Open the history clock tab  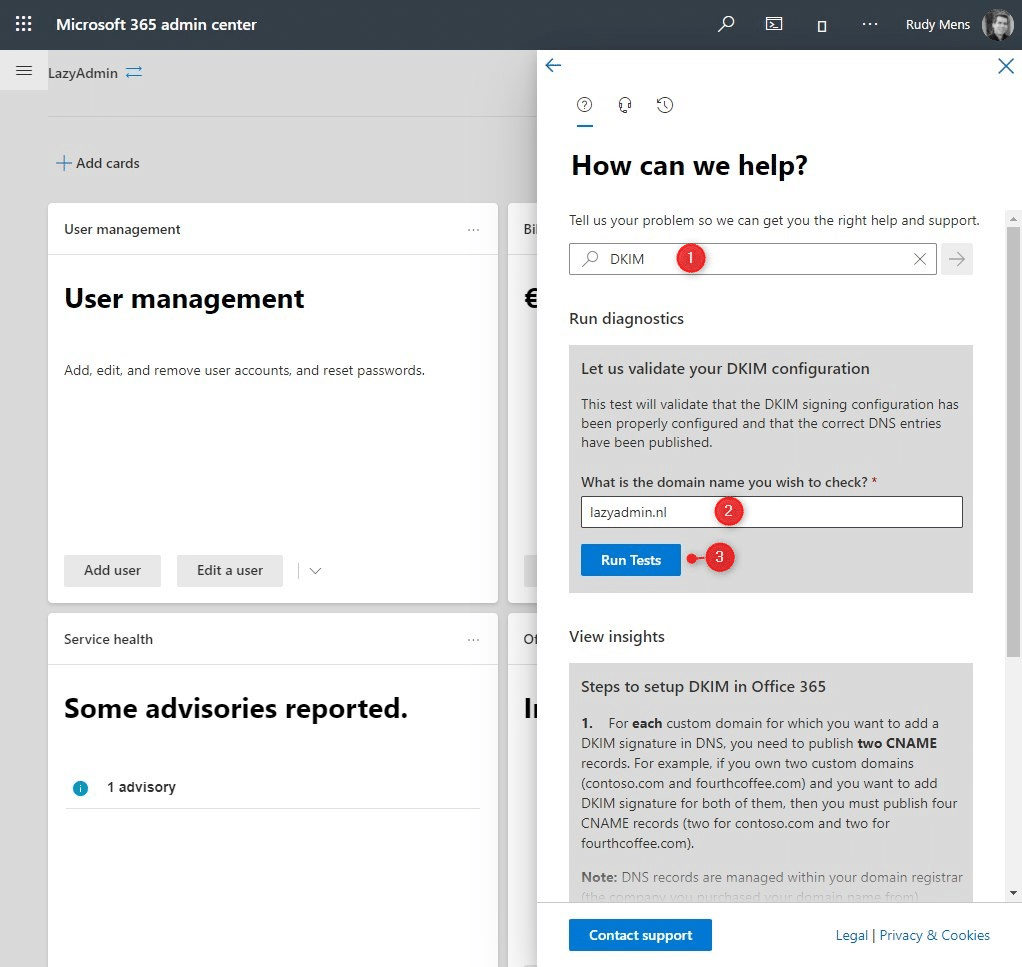[665, 105]
